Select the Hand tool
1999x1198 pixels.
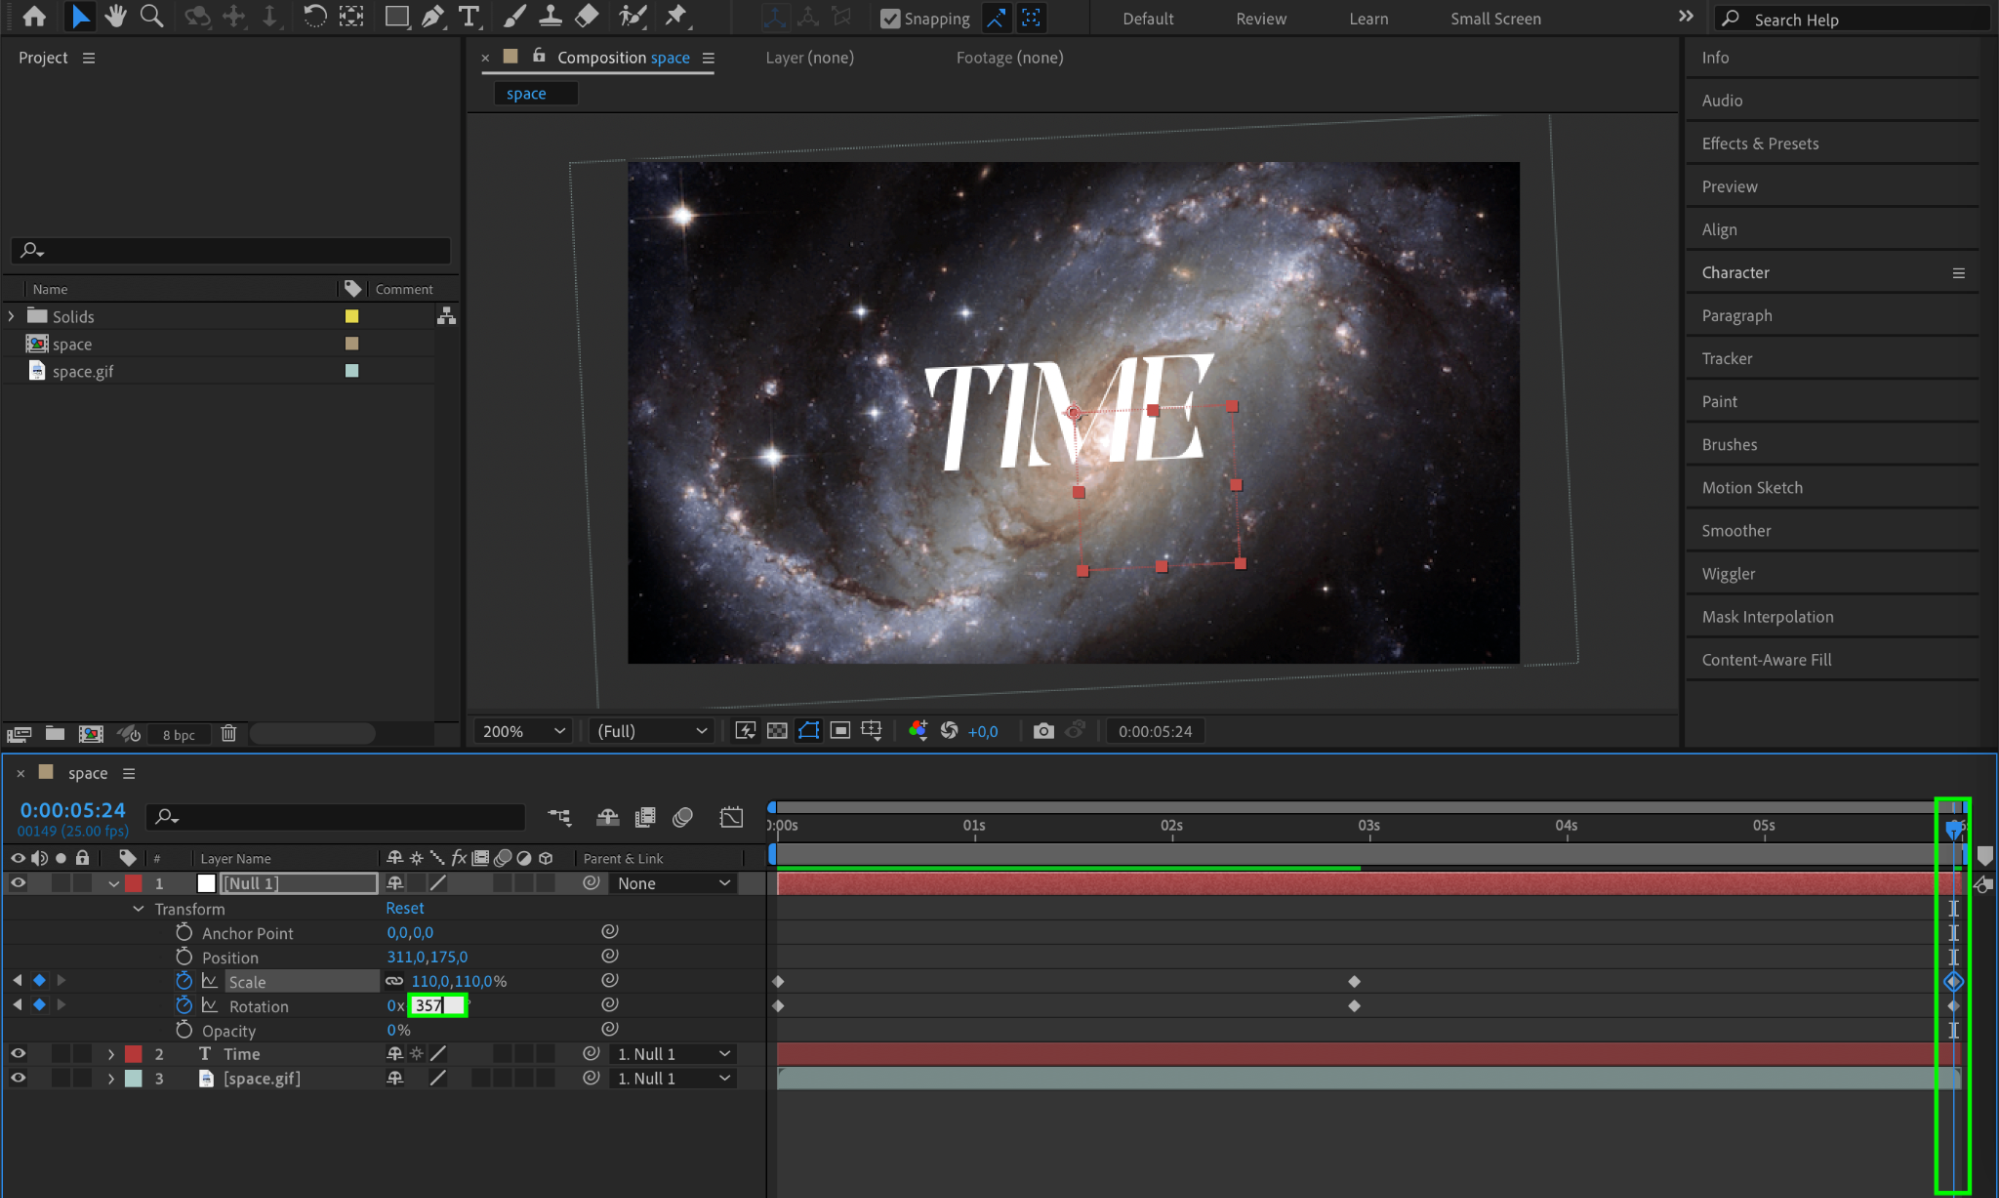[x=115, y=16]
